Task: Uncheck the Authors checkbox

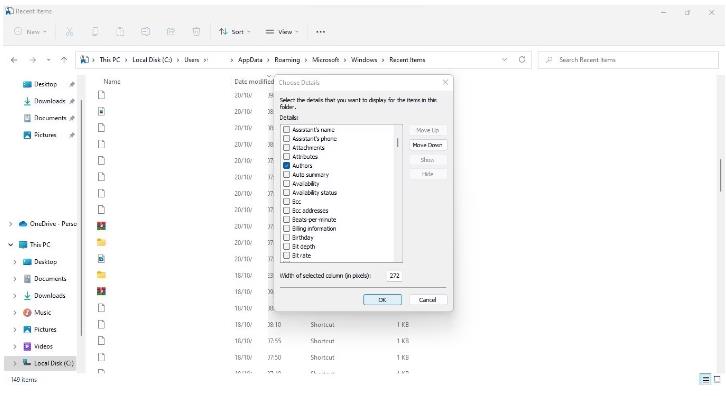Action: [286, 165]
